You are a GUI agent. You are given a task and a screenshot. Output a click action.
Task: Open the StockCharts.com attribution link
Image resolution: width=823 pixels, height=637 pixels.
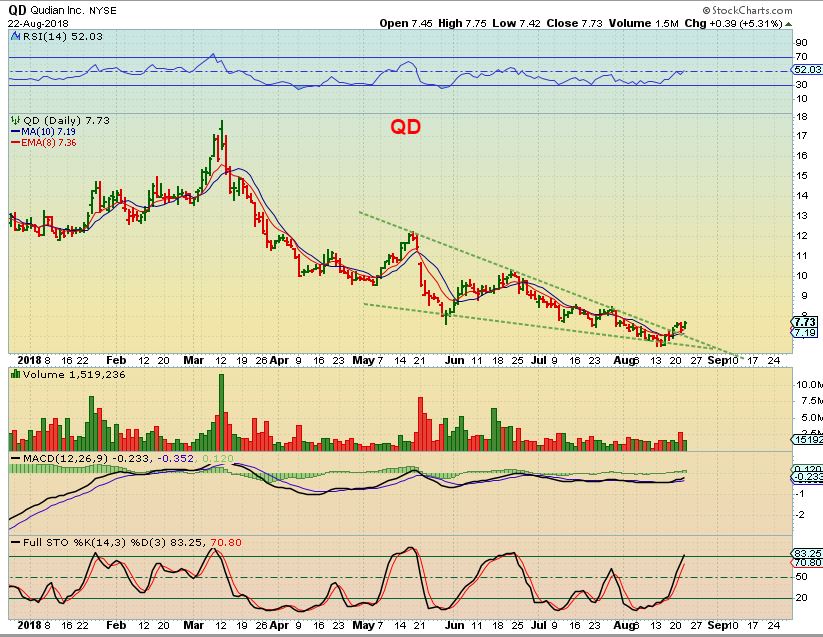[747, 10]
